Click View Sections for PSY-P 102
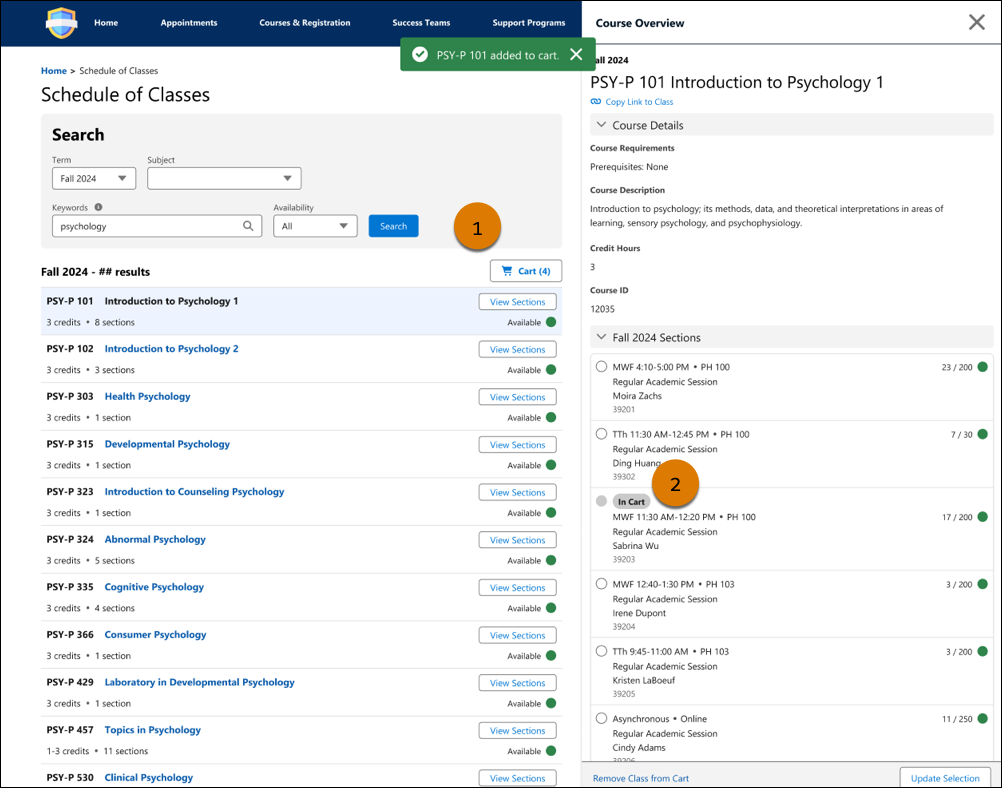The image size is (1002, 788). [x=518, y=350]
